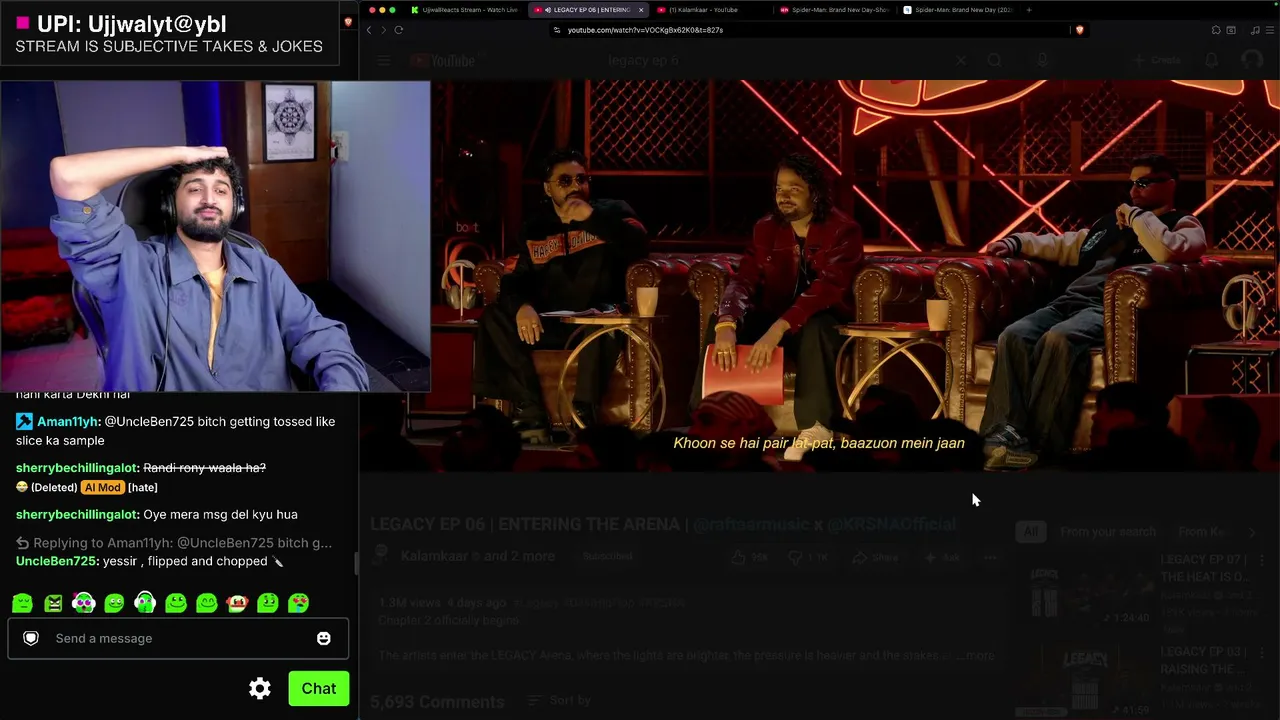Show more filter chips with chevron
This screenshot has height=720, width=1280.
click(x=1252, y=532)
